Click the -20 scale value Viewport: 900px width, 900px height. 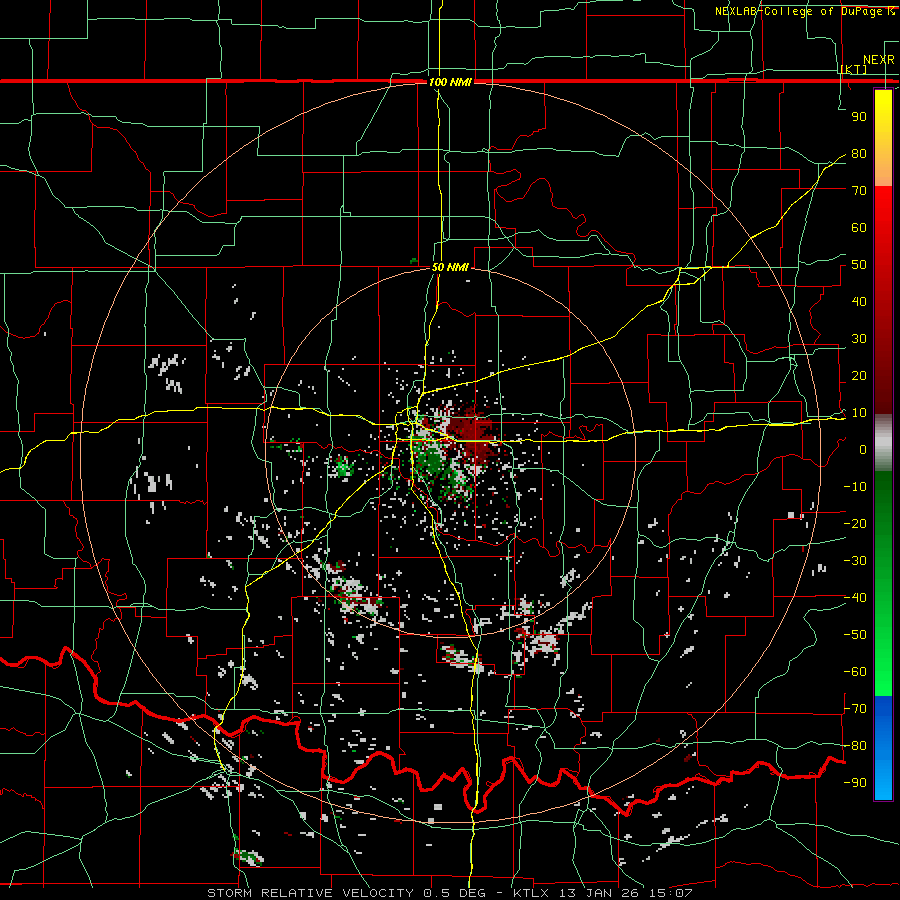point(855,524)
